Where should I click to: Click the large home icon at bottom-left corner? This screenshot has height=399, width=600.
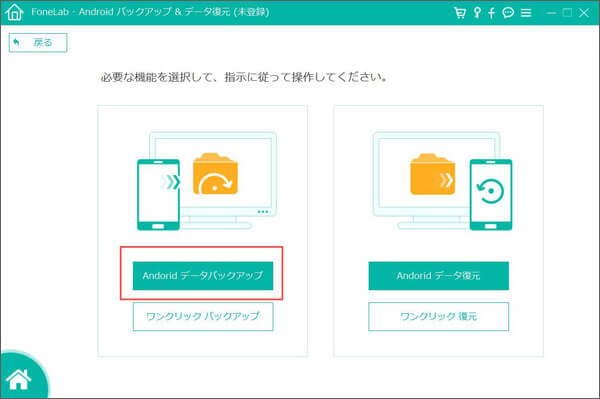point(18,379)
